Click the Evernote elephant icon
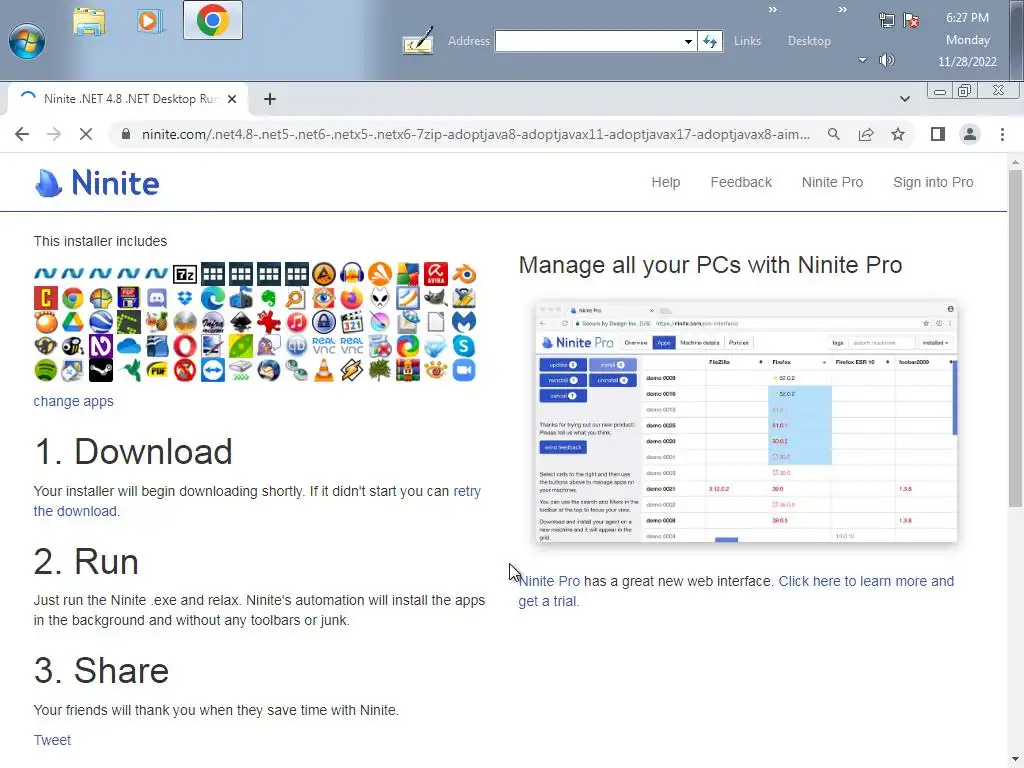1024x768 pixels. click(x=268, y=298)
